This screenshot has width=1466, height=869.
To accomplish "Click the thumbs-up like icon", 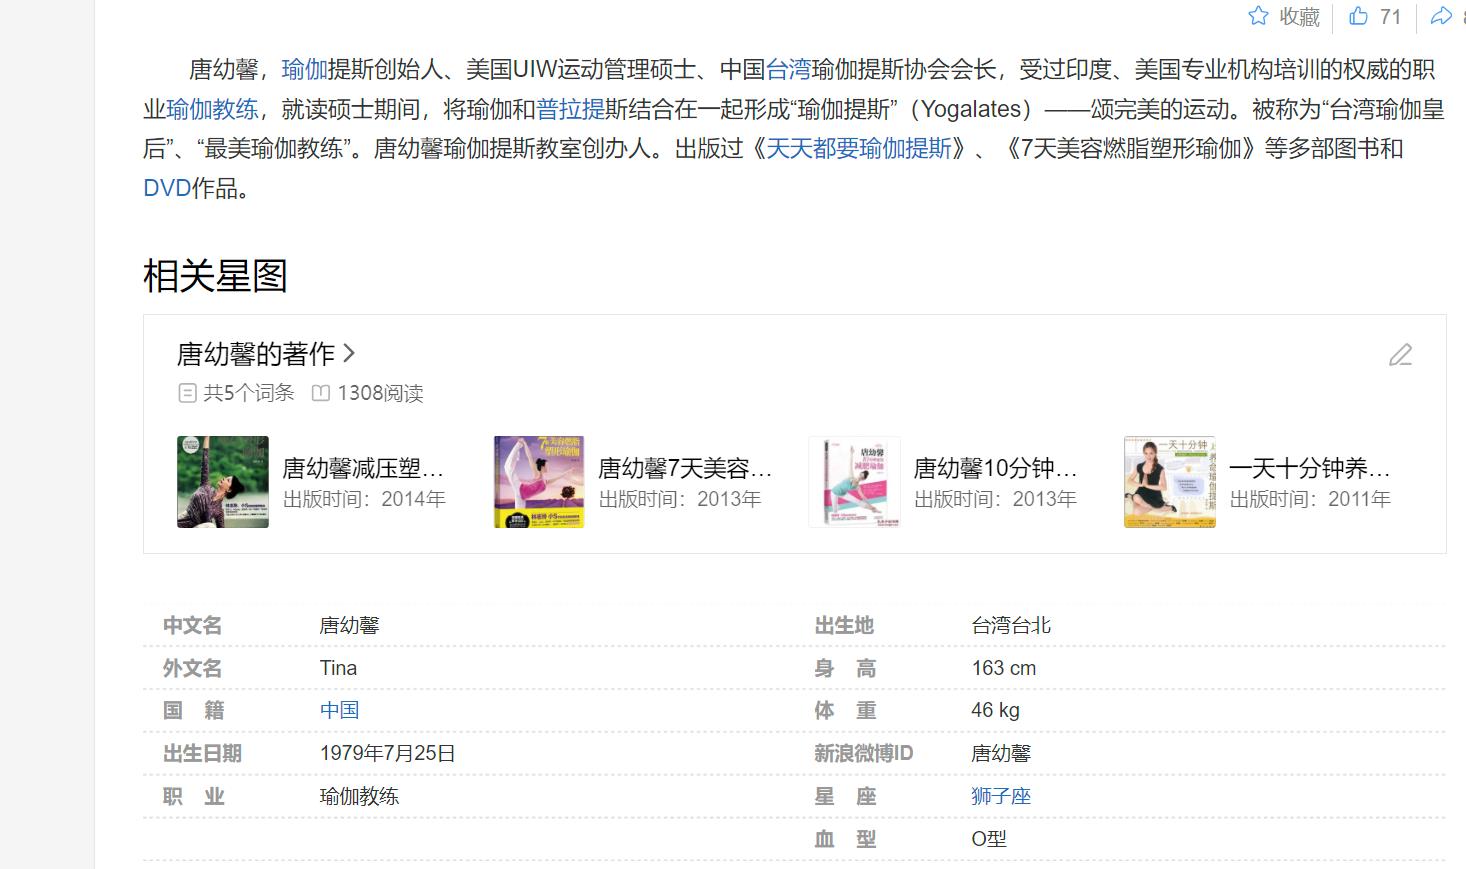I will point(1358,16).
